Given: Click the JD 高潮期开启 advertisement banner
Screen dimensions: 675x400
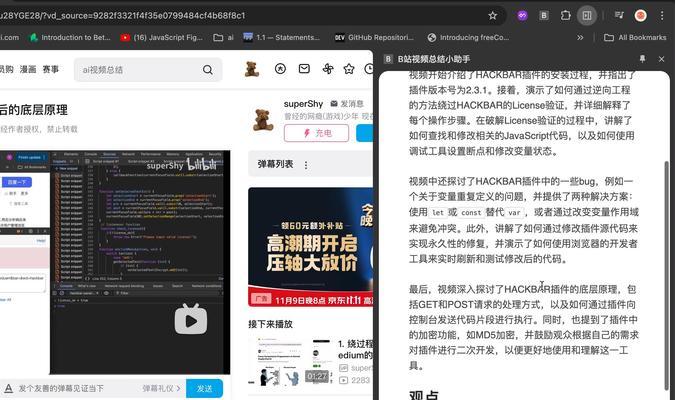Looking at the screenshot, I should click(310, 247).
